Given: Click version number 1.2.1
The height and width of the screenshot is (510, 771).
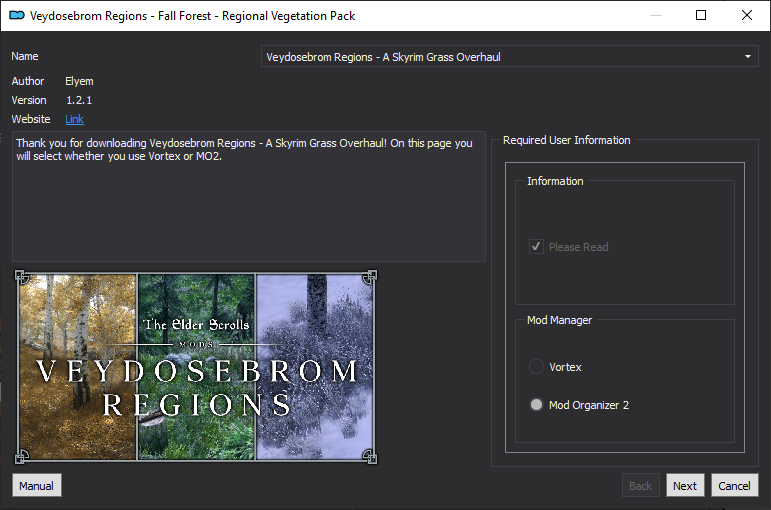Looking at the screenshot, I should (79, 100).
